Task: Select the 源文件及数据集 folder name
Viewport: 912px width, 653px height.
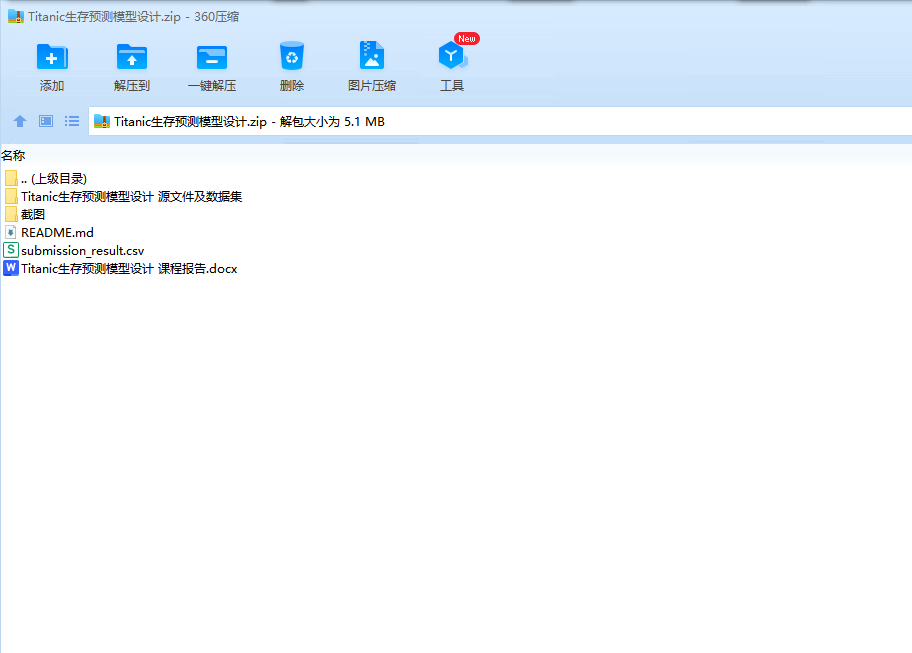Action: (131, 197)
